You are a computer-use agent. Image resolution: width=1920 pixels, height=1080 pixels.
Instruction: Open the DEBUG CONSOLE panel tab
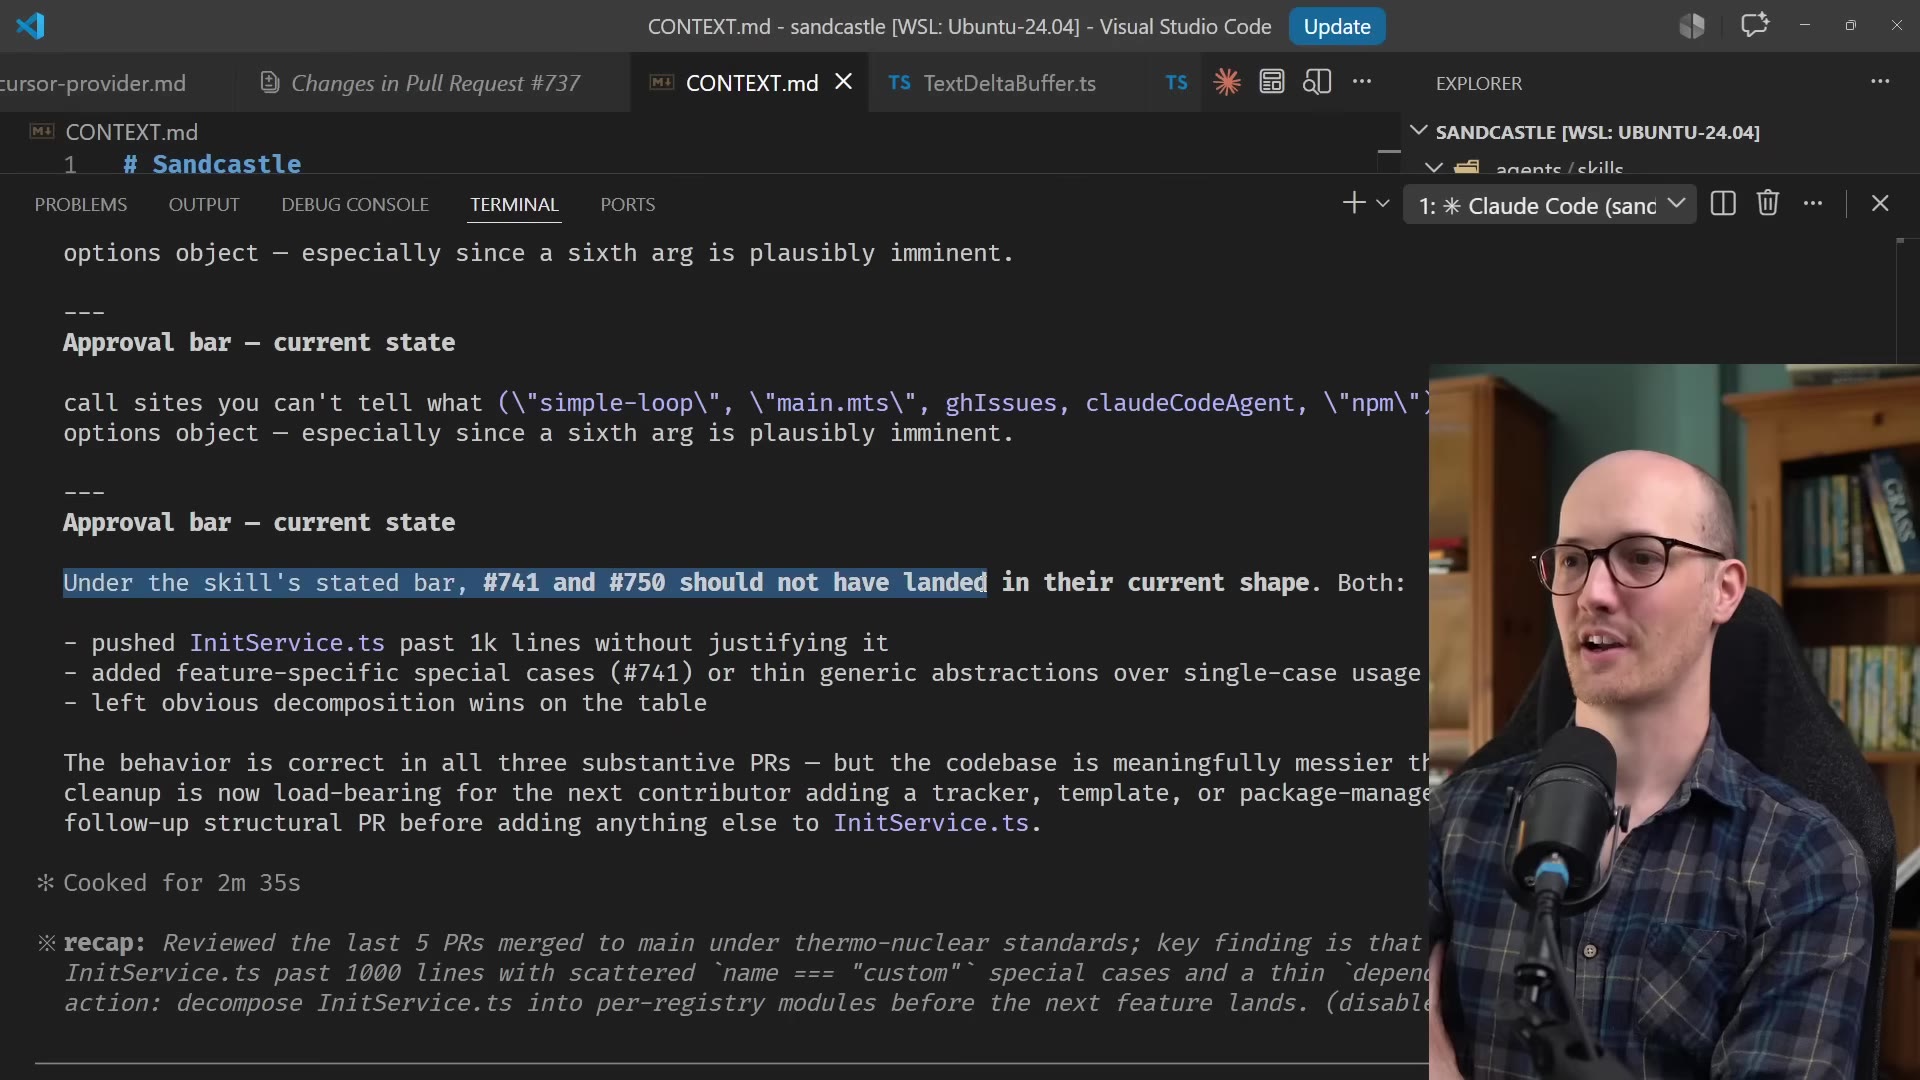pos(355,204)
